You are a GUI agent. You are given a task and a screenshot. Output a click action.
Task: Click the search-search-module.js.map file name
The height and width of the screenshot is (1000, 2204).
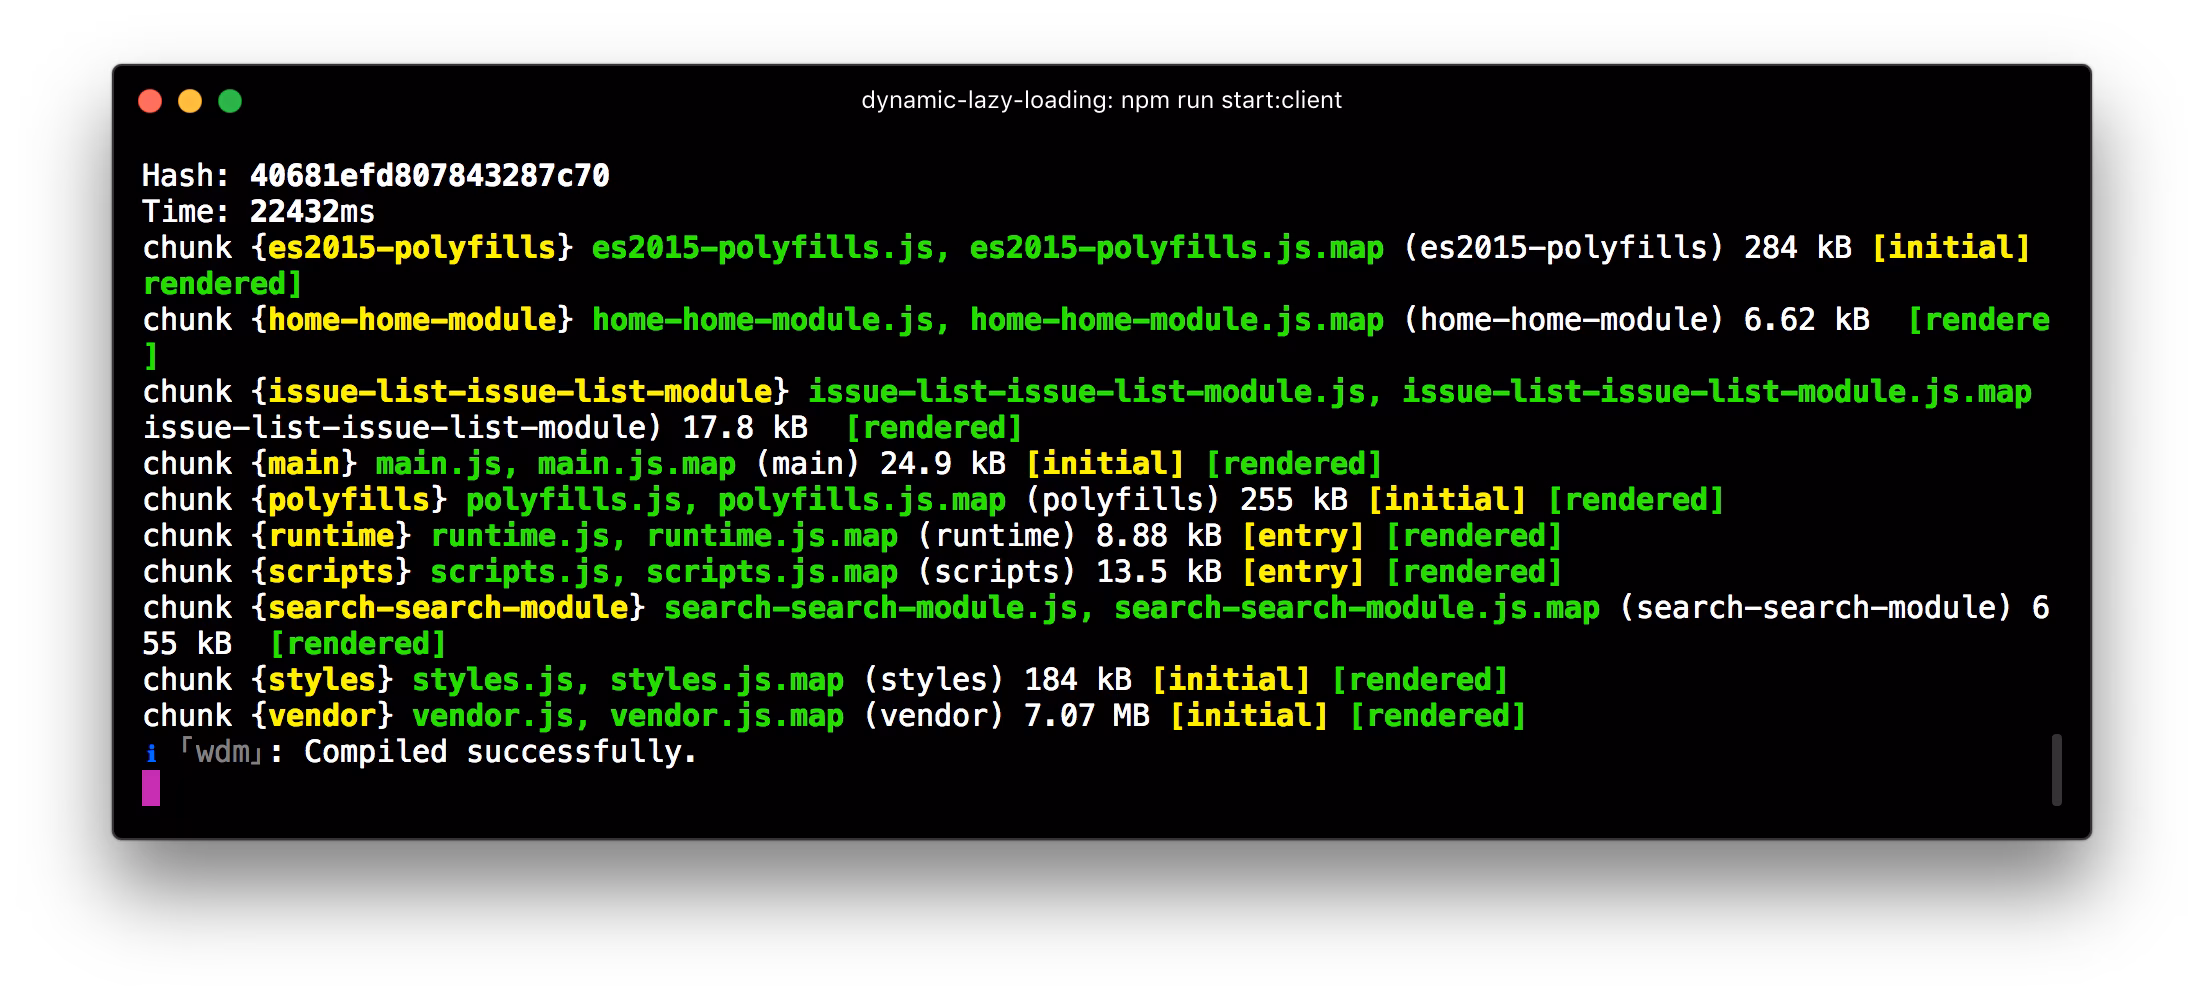point(1357,608)
